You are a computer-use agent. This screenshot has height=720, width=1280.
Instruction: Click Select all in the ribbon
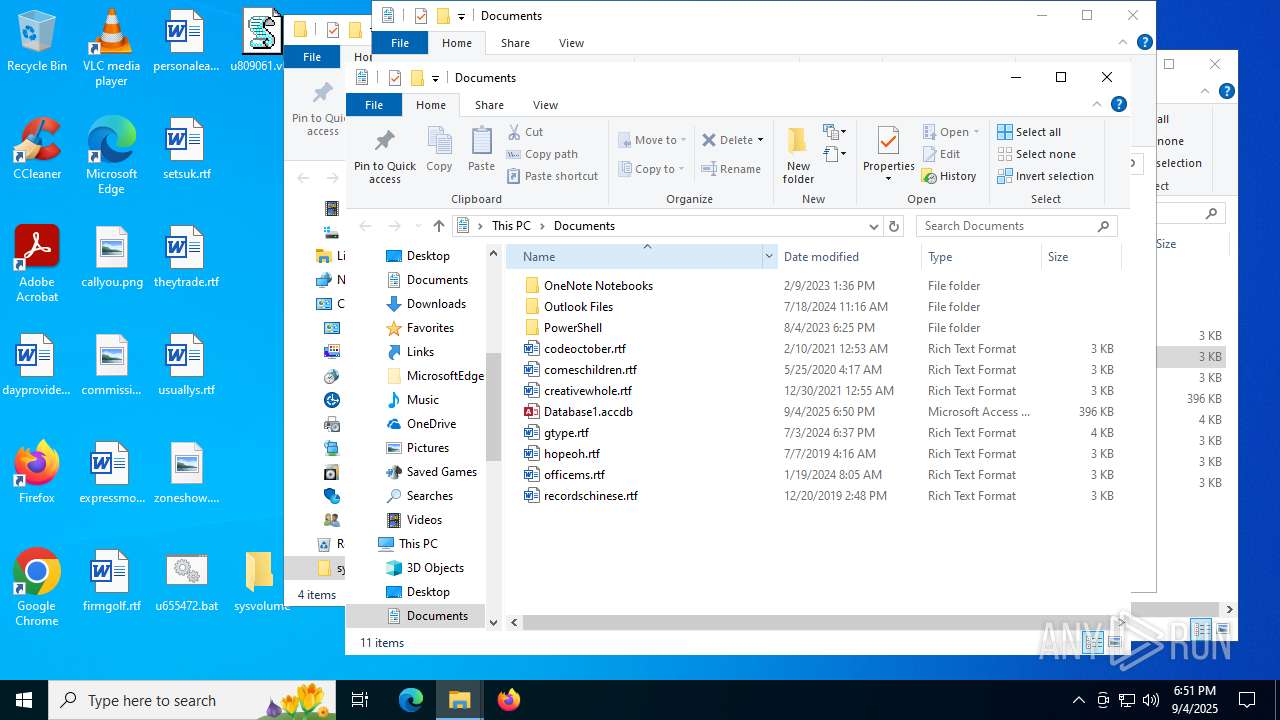1029,132
